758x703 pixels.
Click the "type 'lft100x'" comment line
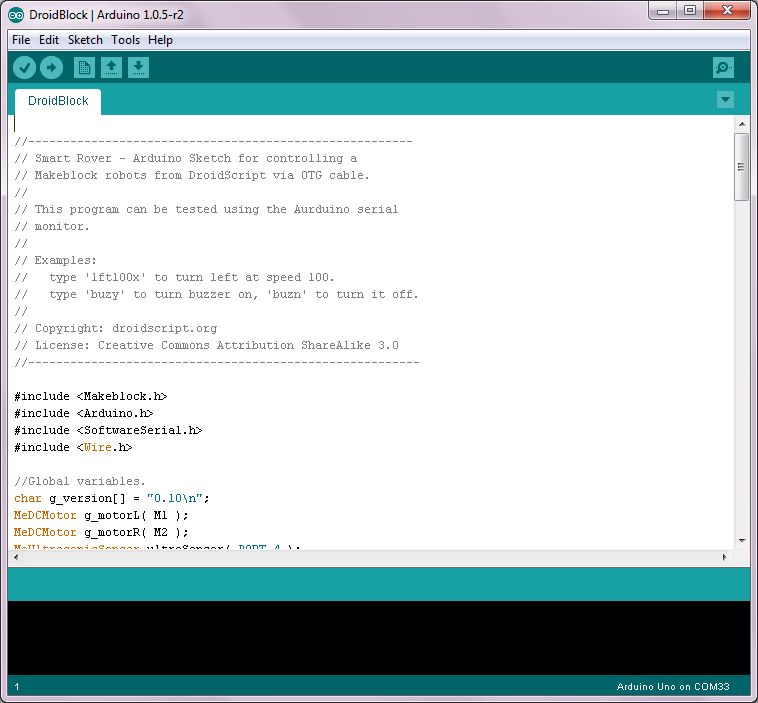174,278
